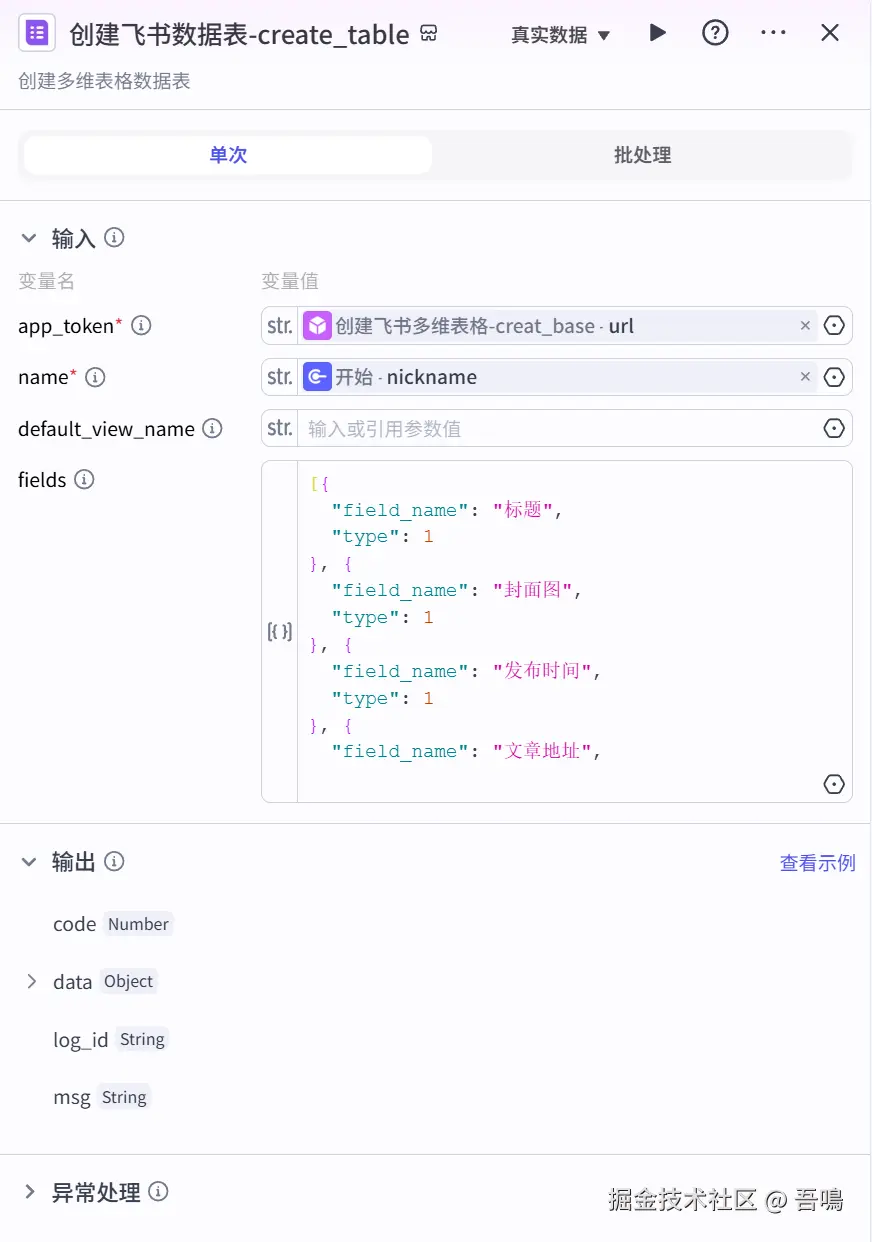Click the description 创建多维表格数据表

pyautogui.click(x=104, y=82)
